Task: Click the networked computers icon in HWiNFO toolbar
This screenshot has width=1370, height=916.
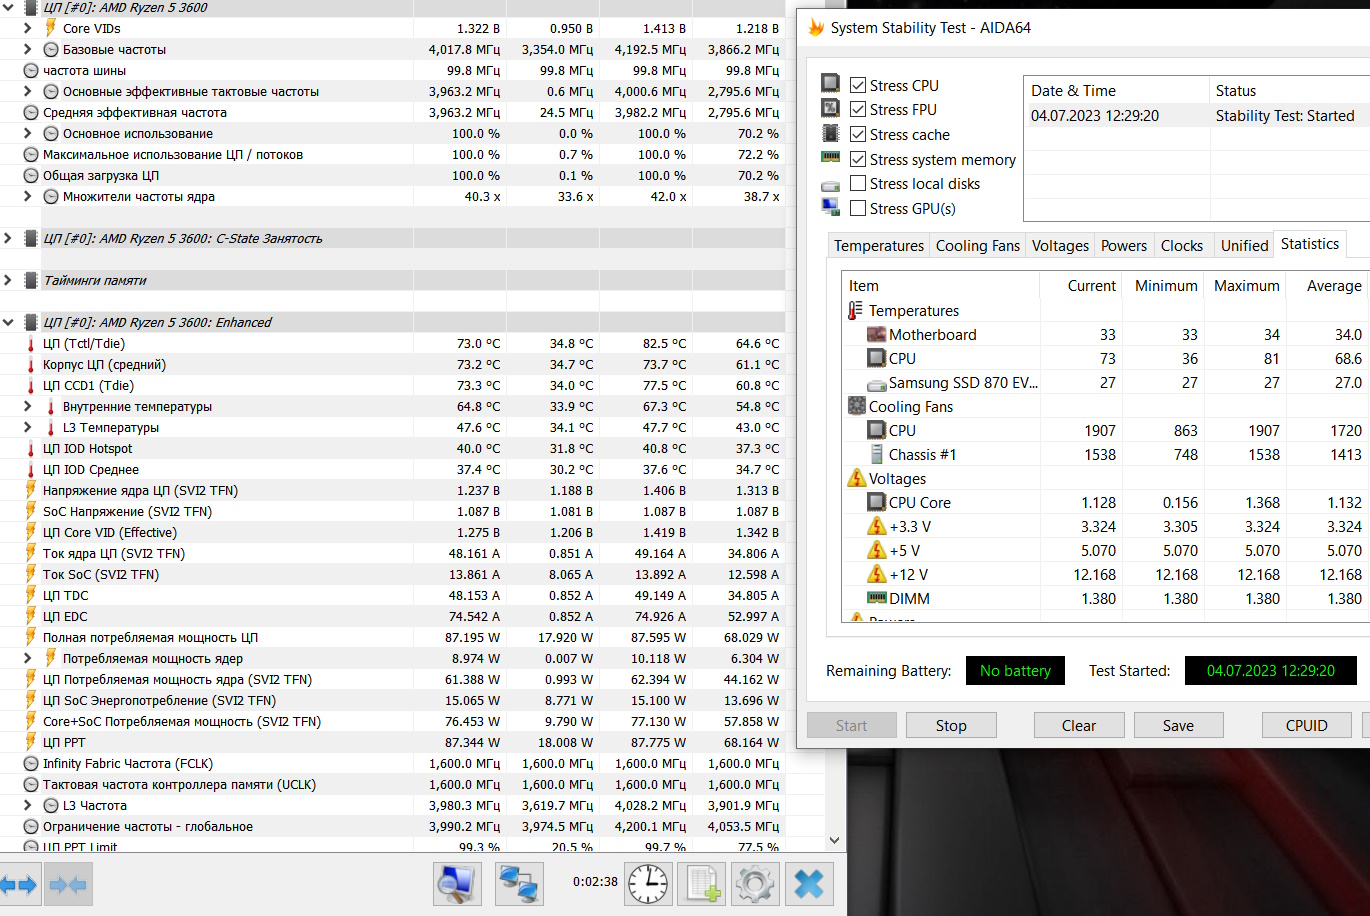Action: (519, 884)
